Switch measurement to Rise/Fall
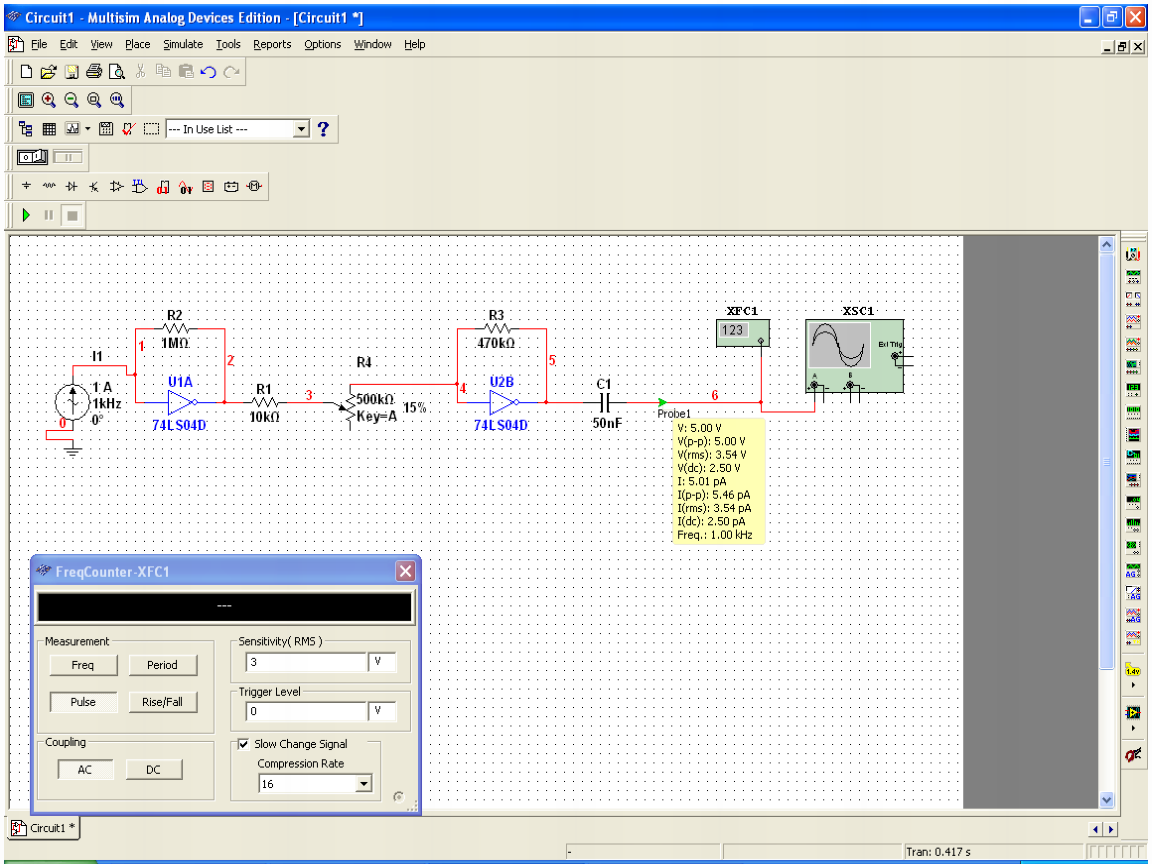 162,702
